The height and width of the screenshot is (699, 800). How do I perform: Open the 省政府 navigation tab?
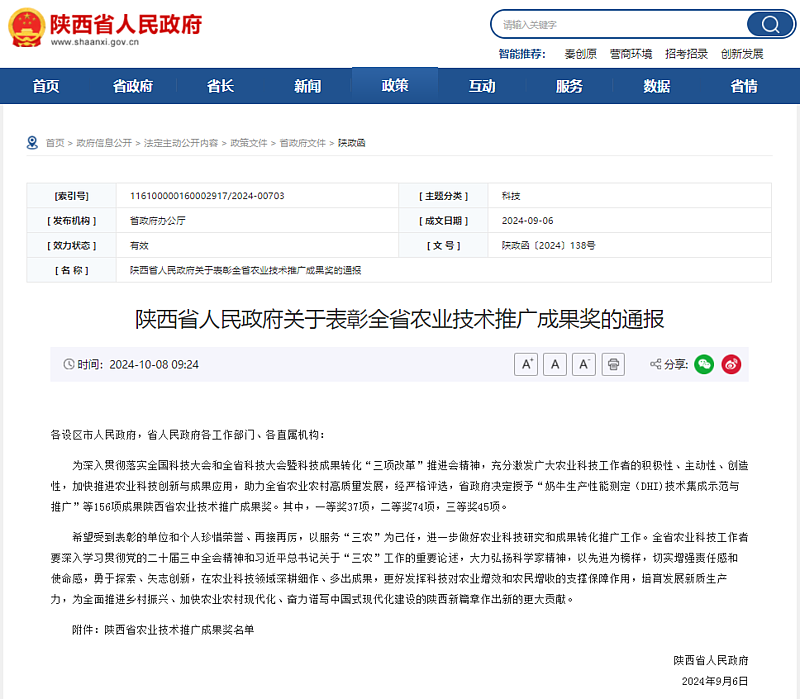(132, 87)
